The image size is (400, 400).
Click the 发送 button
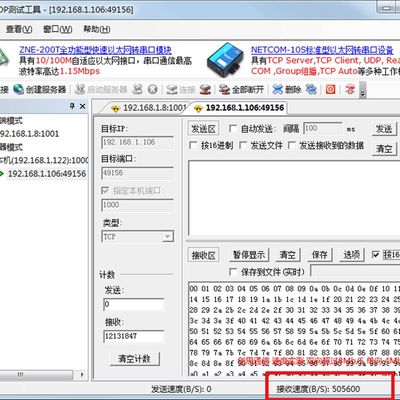[384, 129]
